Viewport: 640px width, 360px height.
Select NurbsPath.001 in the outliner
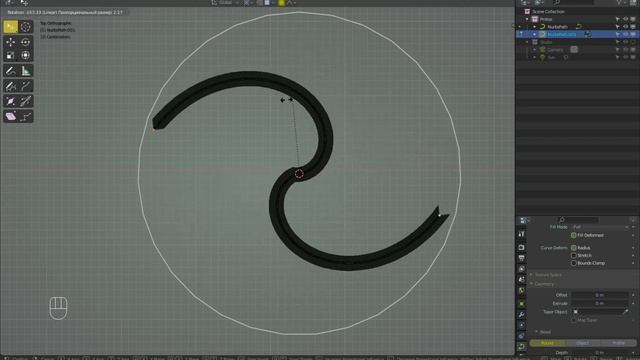click(x=562, y=34)
